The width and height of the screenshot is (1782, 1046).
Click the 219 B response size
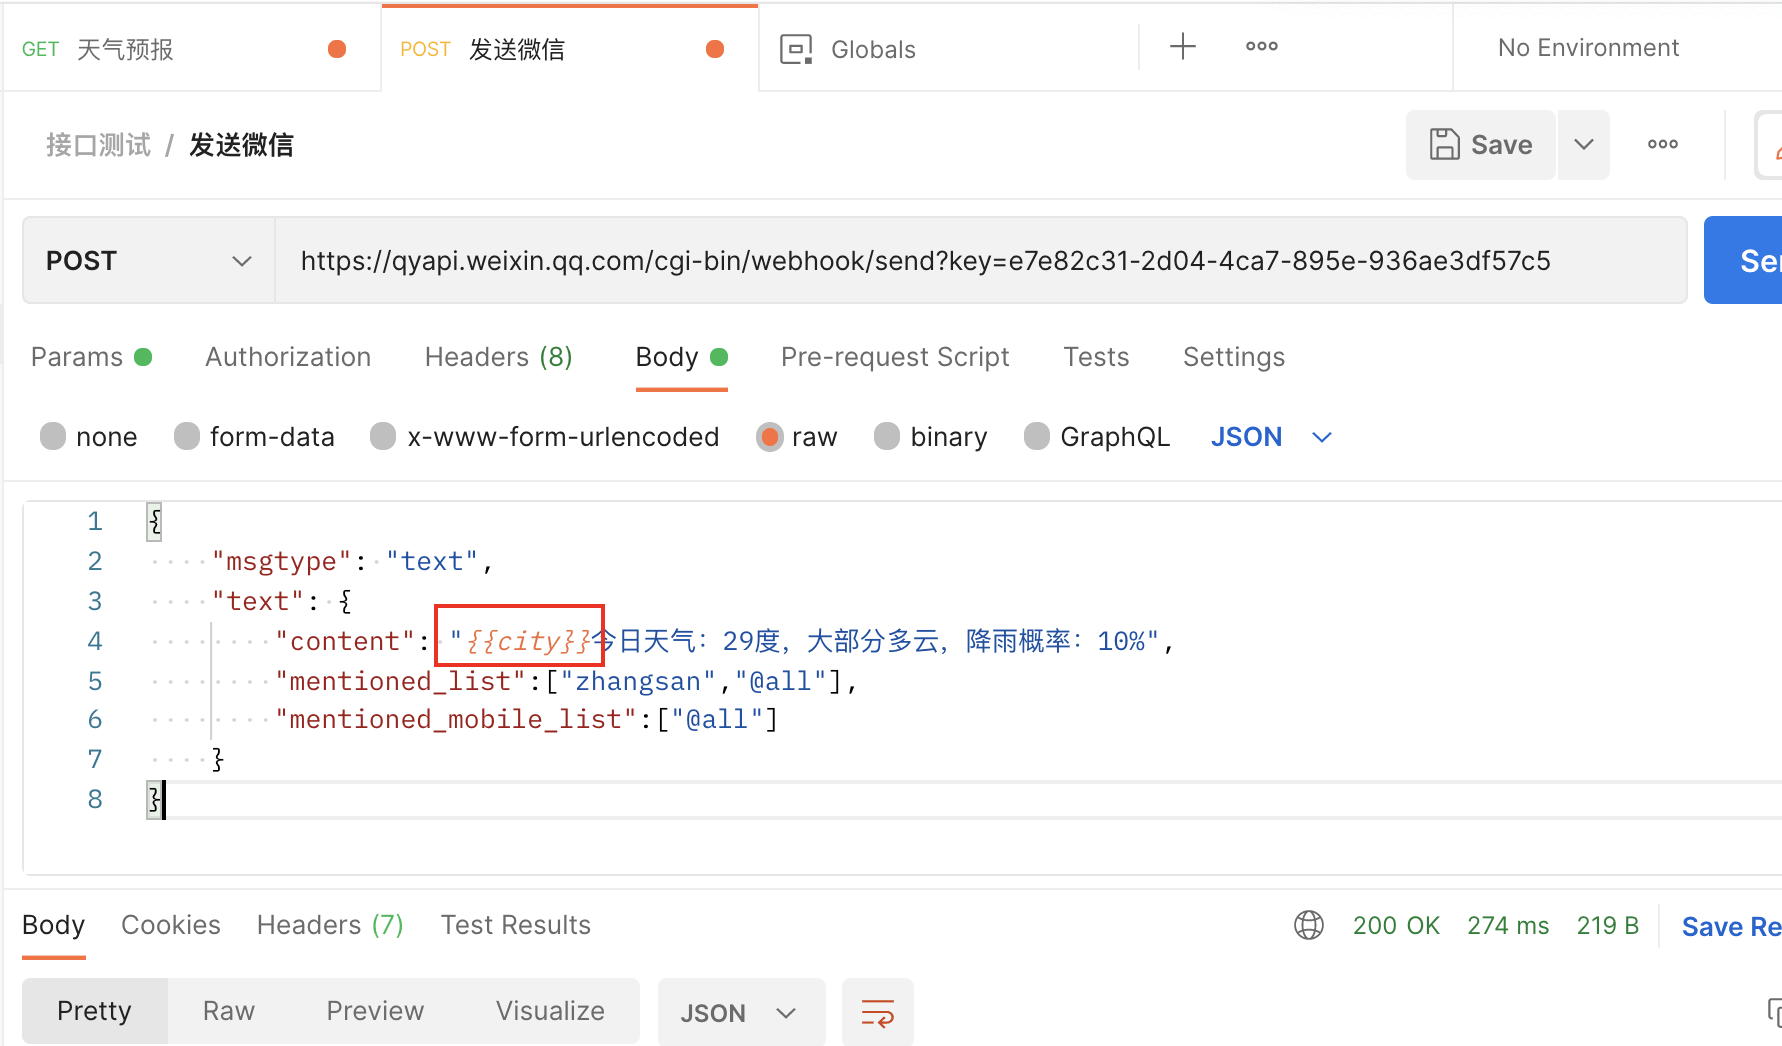[x=1607, y=926]
